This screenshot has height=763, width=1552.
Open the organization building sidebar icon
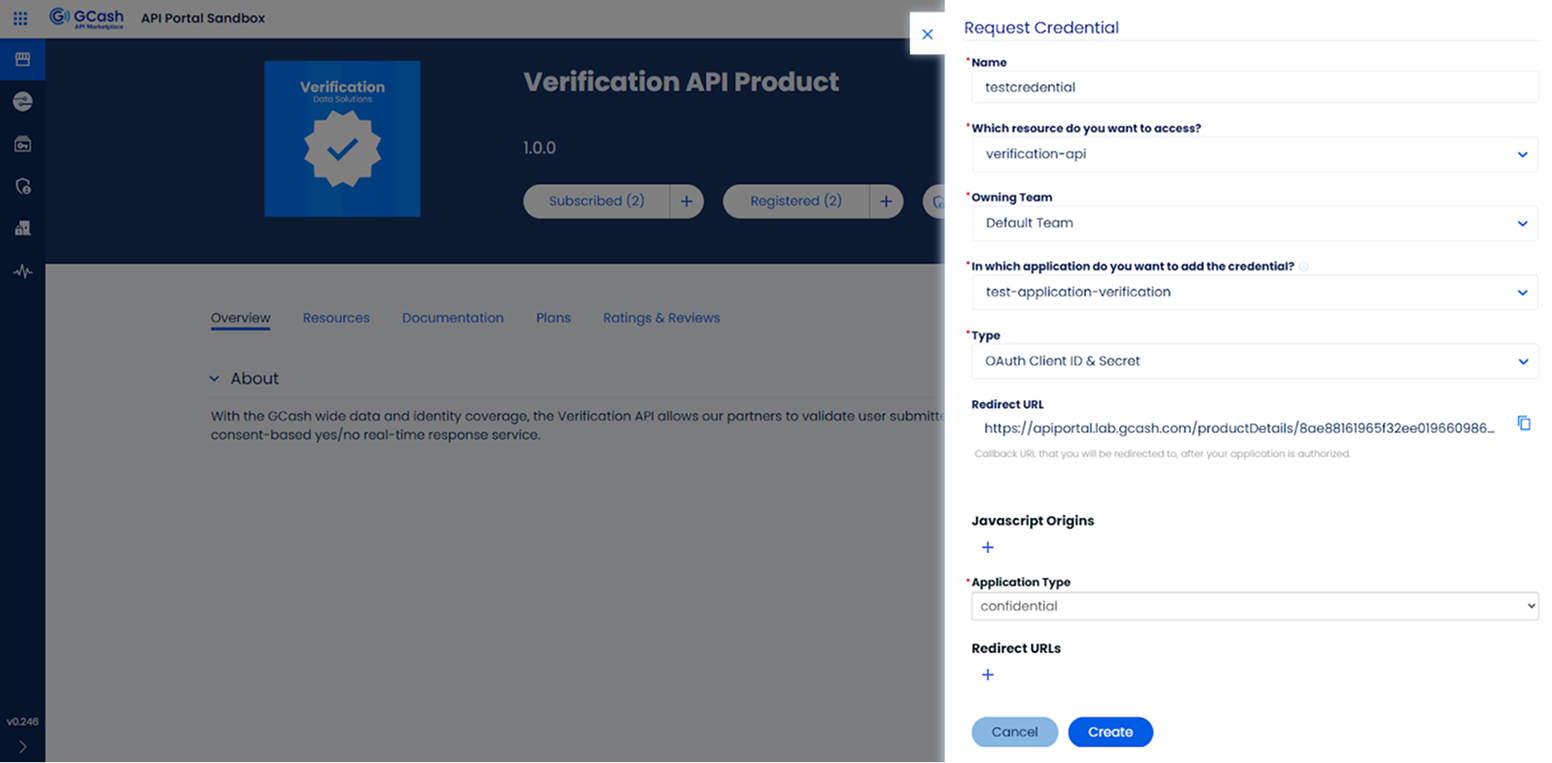[22, 228]
